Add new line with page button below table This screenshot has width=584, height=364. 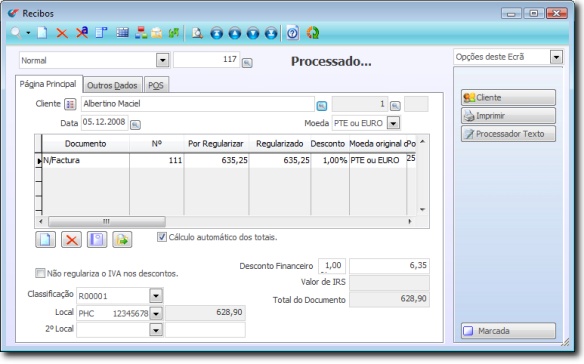(45, 240)
